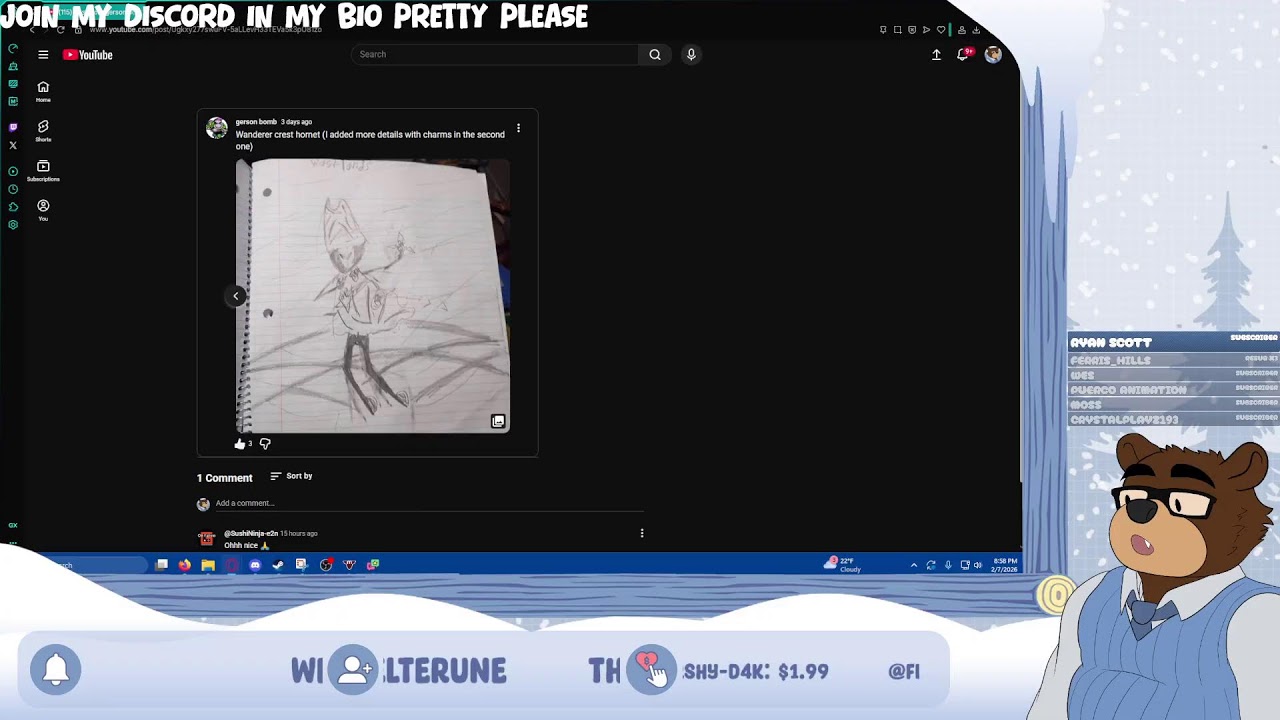
Task: Click the YouTube upload arrow icon
Action: click(936, 55)
